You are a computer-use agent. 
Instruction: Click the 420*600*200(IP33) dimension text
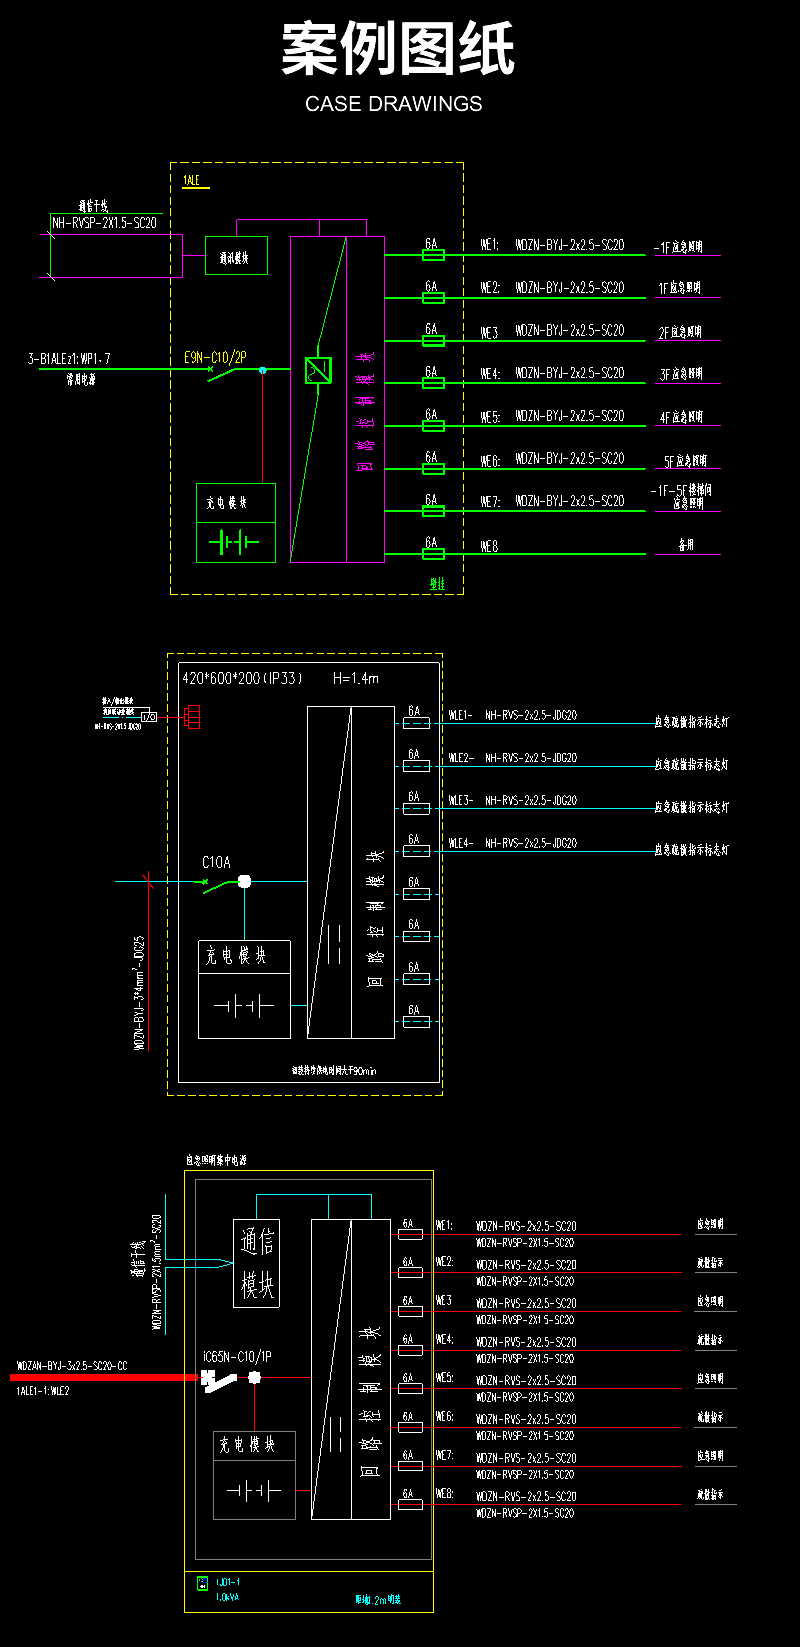241,678
